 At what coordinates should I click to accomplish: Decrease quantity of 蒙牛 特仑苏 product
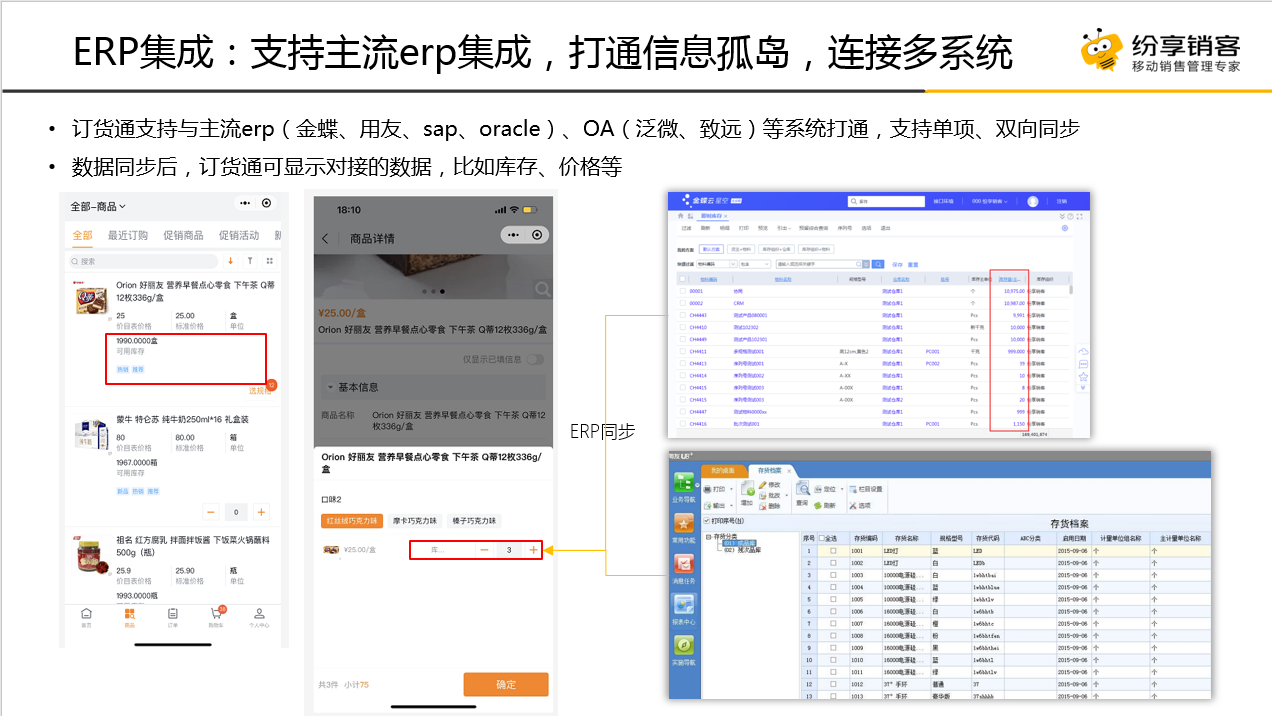(211, 512)
